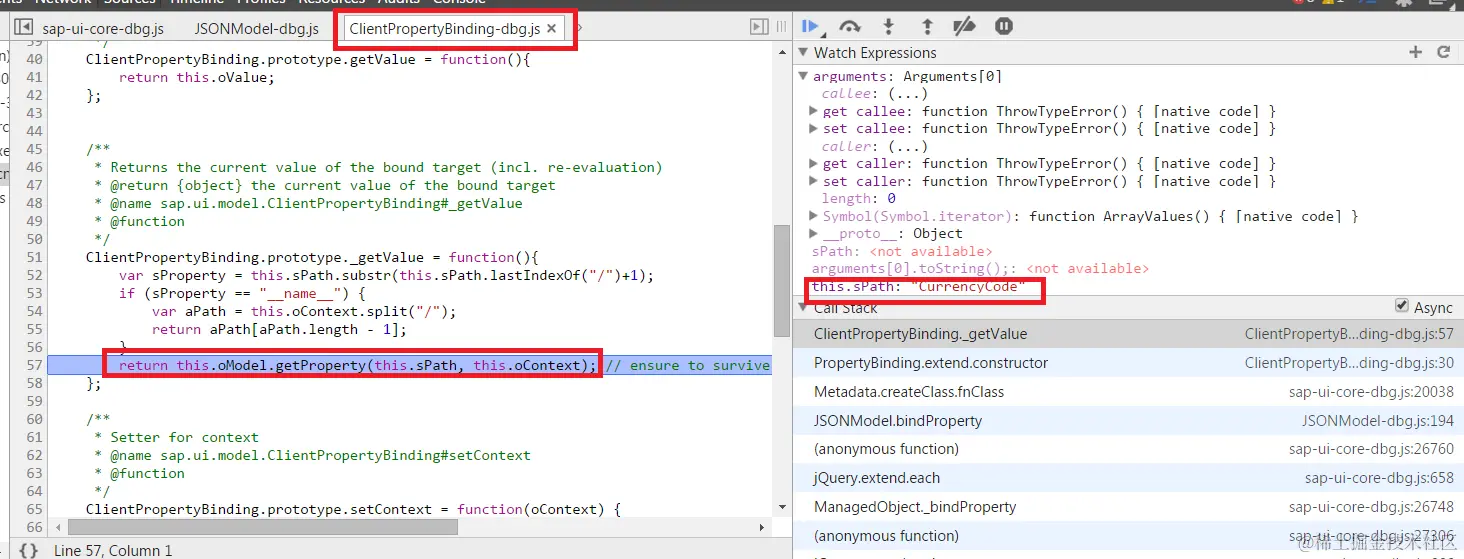Viewport: 1464px width, 559px height.
Task: Click the 'length: 0' property
Action: pyautogui.click(x=860, y=198)
